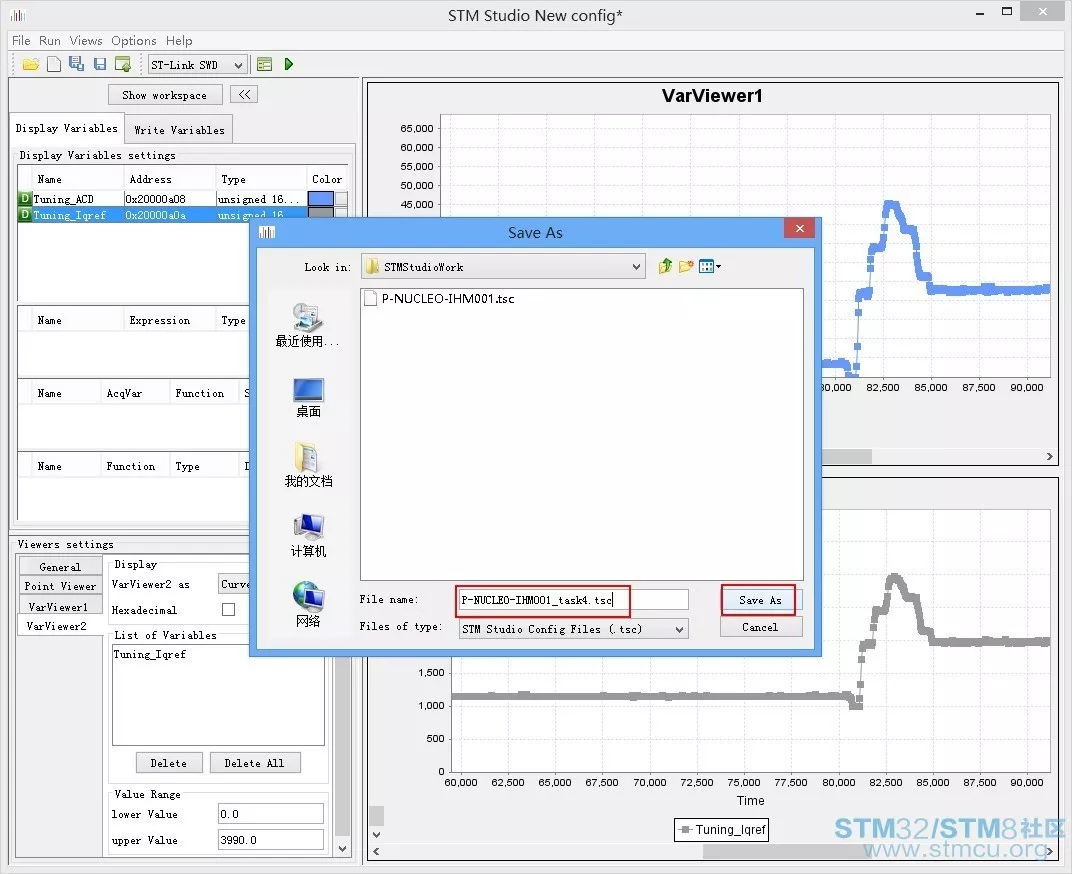Viewport: 1072px width, 874px height.
Task: Open the Options menu
Action: click(133, 40)
